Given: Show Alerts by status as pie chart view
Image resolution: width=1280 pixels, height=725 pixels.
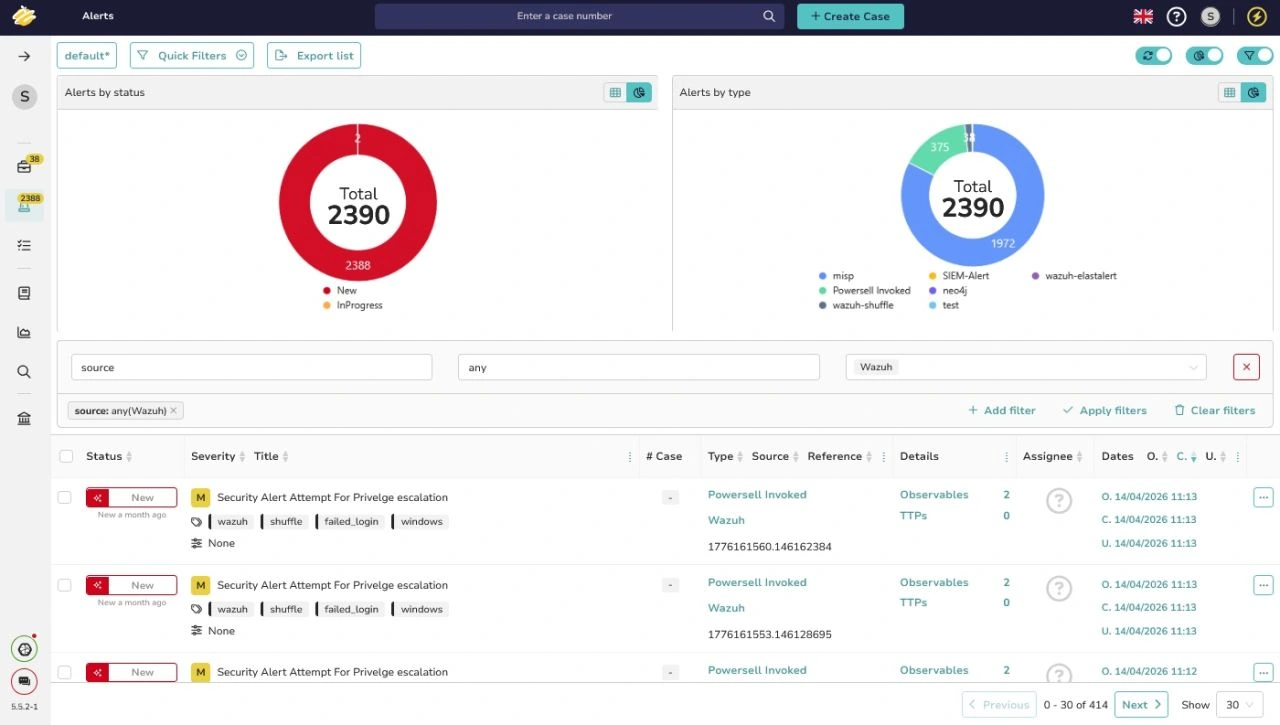Looking at the screenshot, I should pyautogui.click(x=639, y=92).
